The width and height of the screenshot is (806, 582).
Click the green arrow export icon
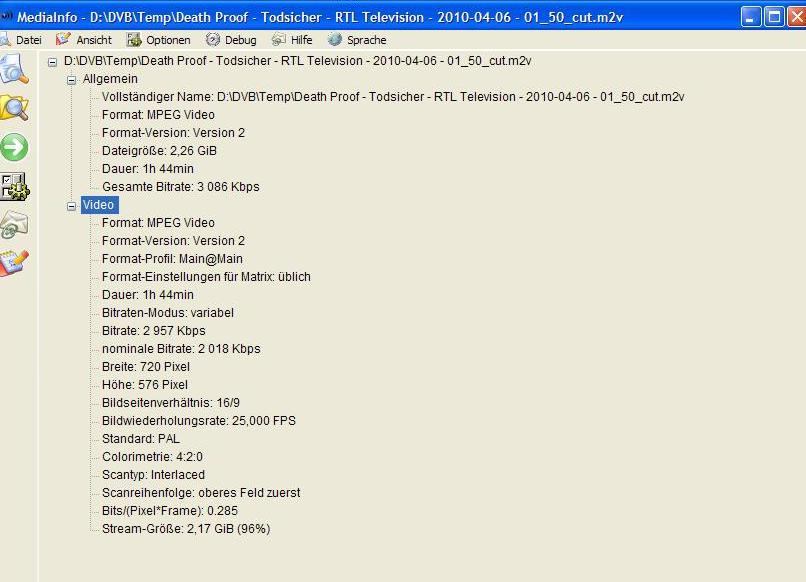[14, 147]
